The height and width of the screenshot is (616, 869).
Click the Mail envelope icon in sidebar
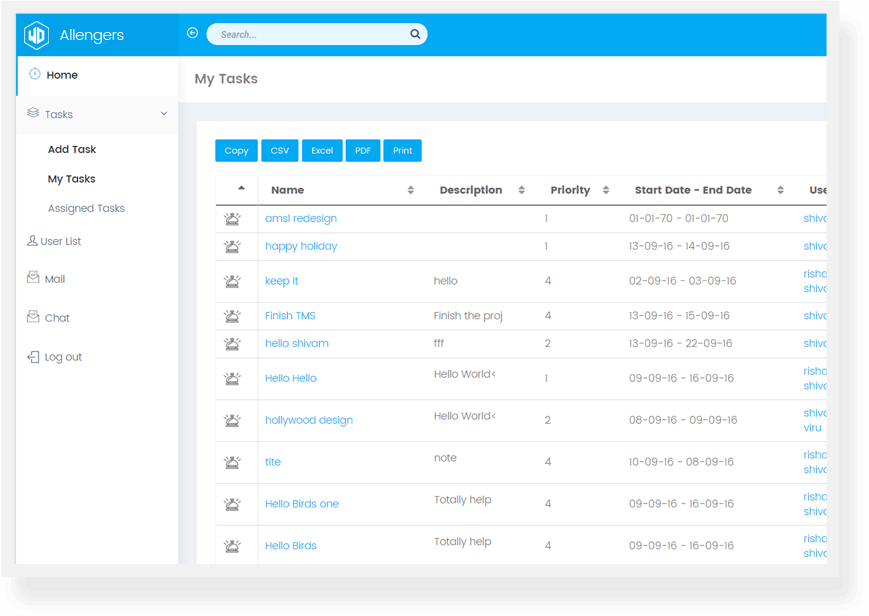[33, 279]
